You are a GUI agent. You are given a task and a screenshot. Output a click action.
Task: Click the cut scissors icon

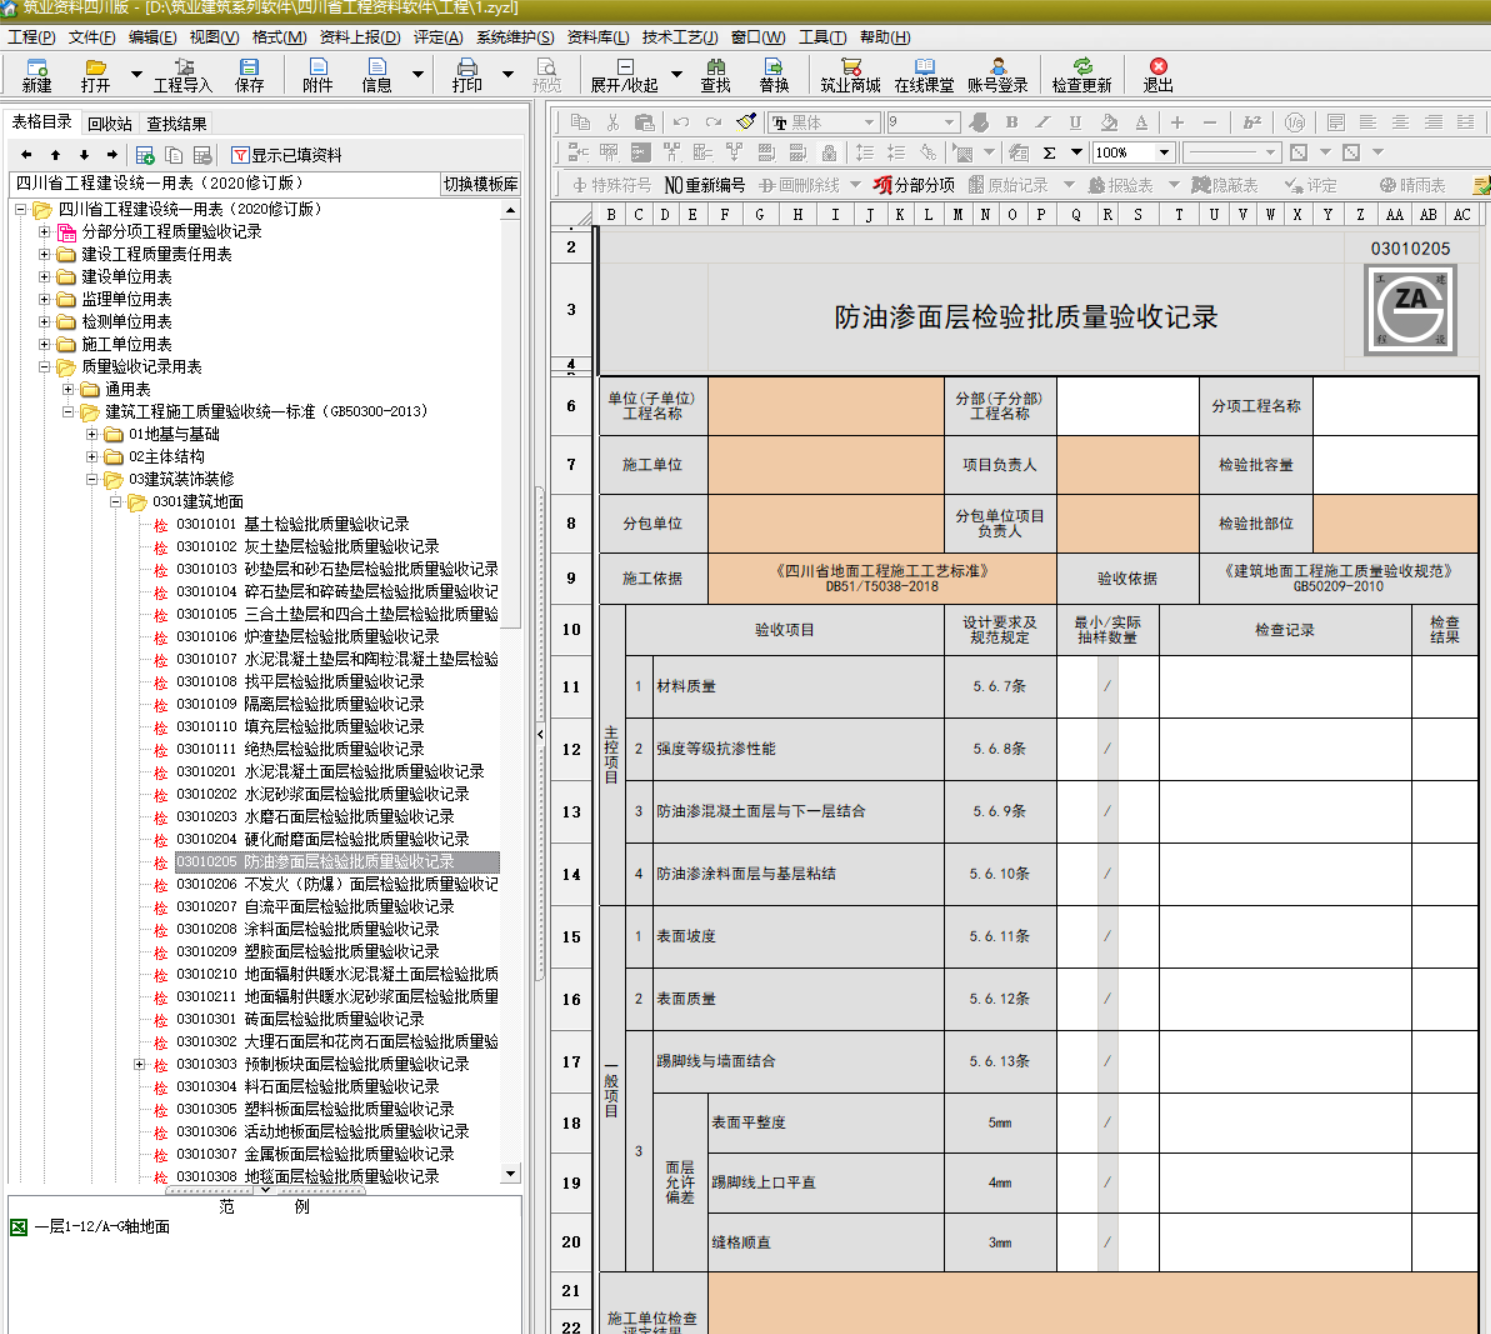(x=613, y=122)
